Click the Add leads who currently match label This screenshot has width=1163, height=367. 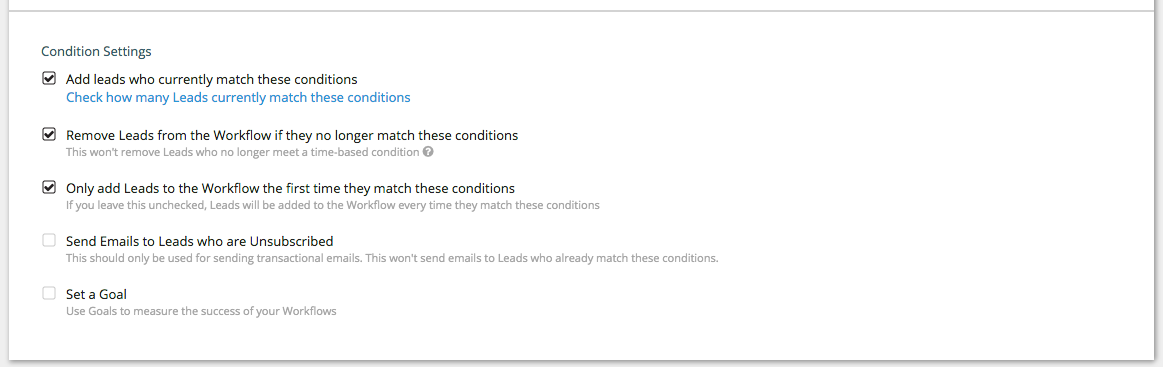click(x=212, y=79)
